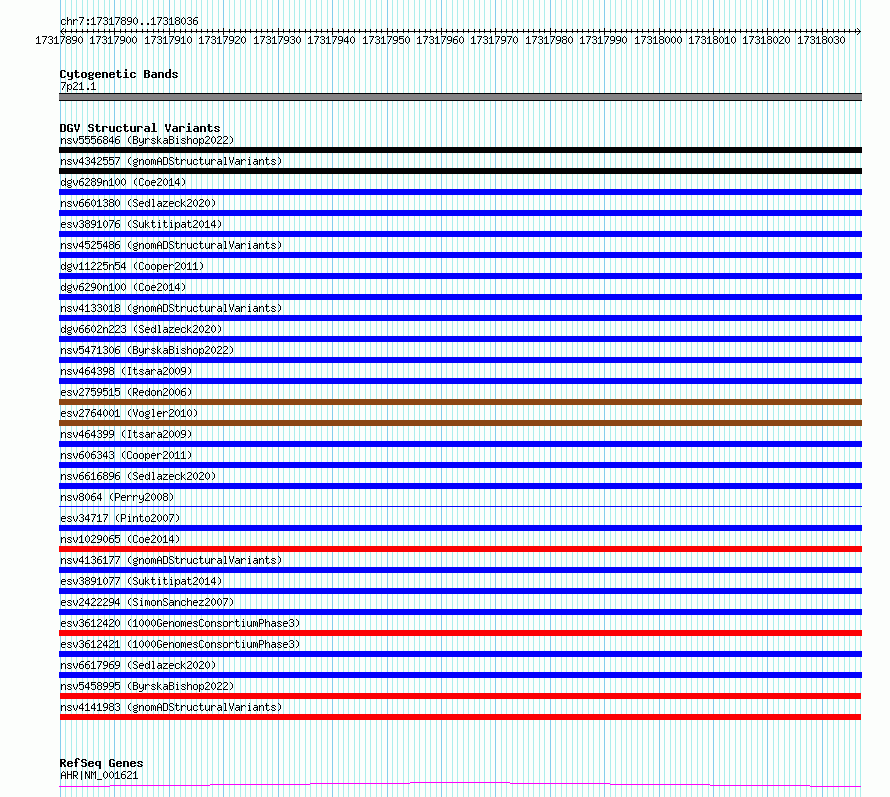Image resolution: width=890 pixels, height=797 pixels.
Task: Select variant label esv3612421 (1000GenomesConsortiumPhase3)
Action: [x=180, y=644]
